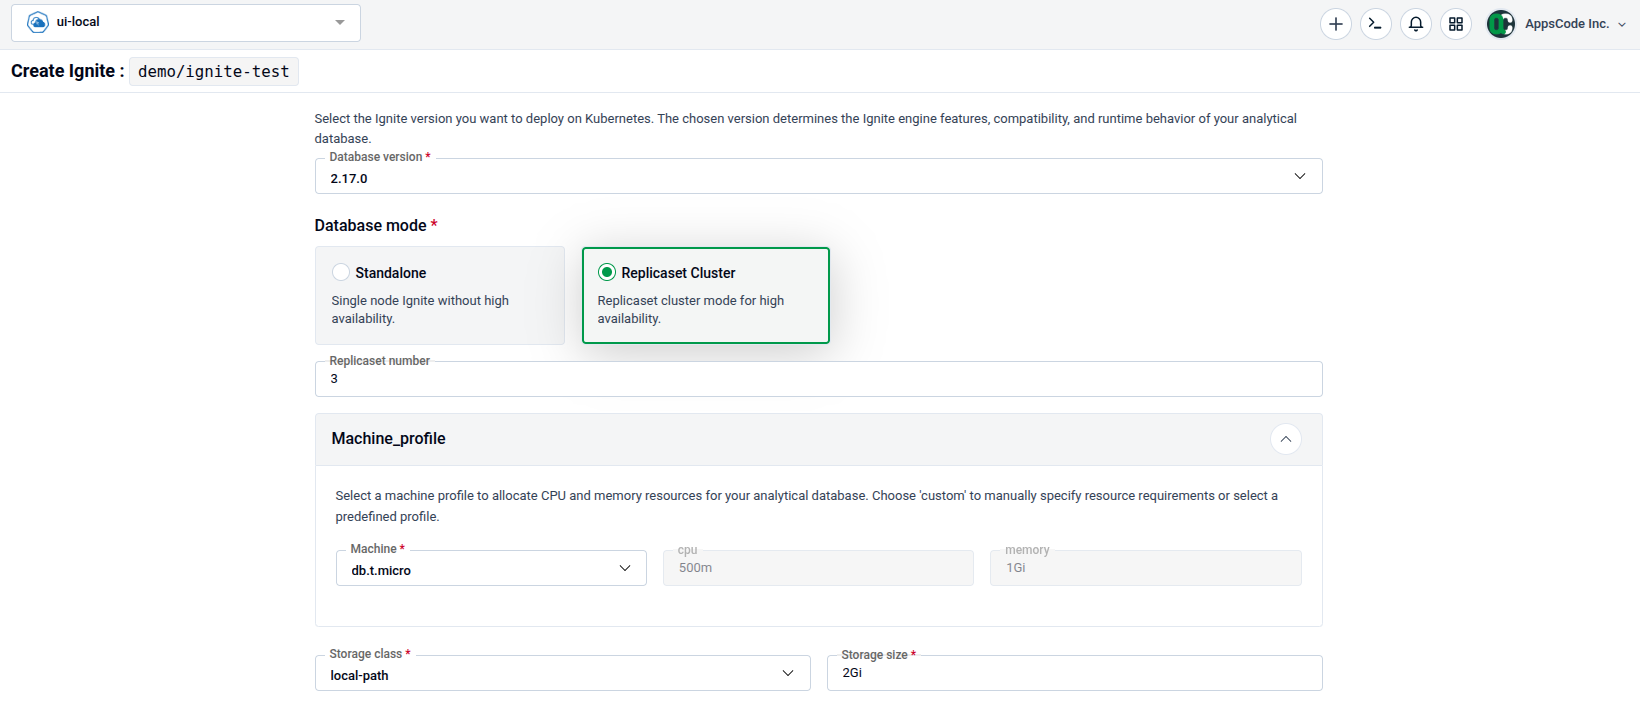
Task: Click the disabled cpu field
Action: [818, 568]
